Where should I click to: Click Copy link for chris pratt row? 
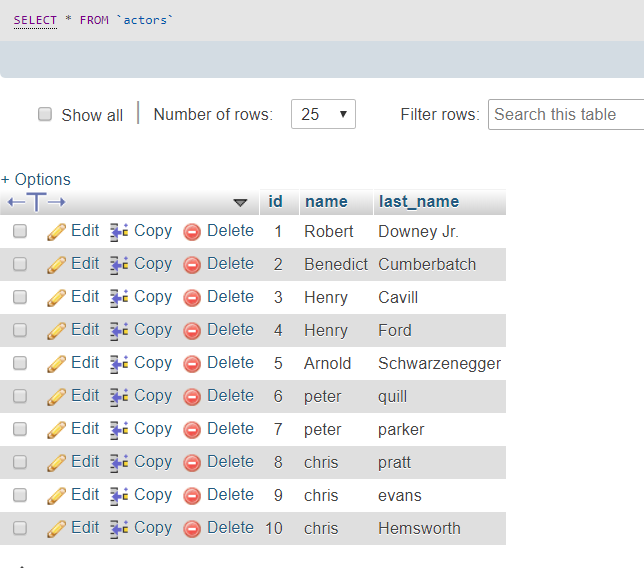point(153,462)
